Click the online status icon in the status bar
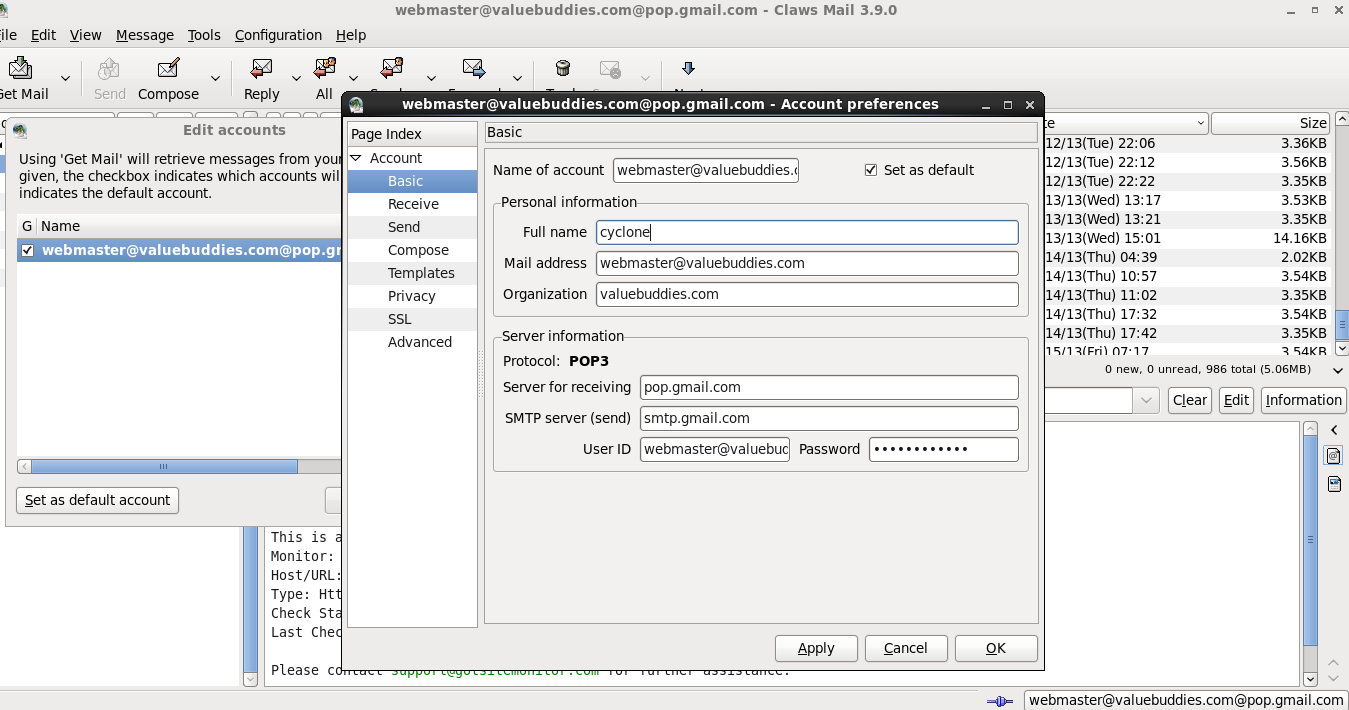The height and width of the screenshot is (710, 1349). [1000, 701]
